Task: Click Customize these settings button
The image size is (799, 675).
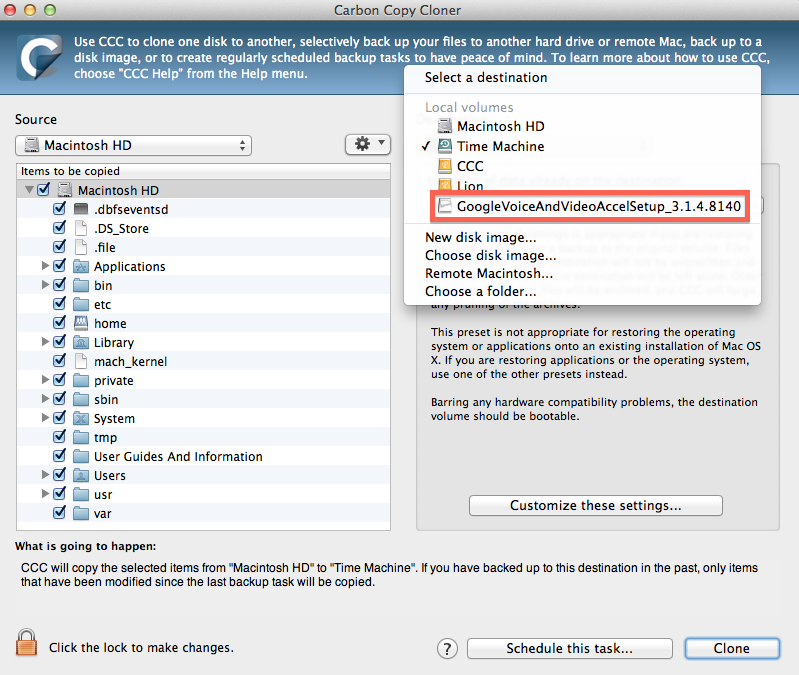Action: pos(596,505)
